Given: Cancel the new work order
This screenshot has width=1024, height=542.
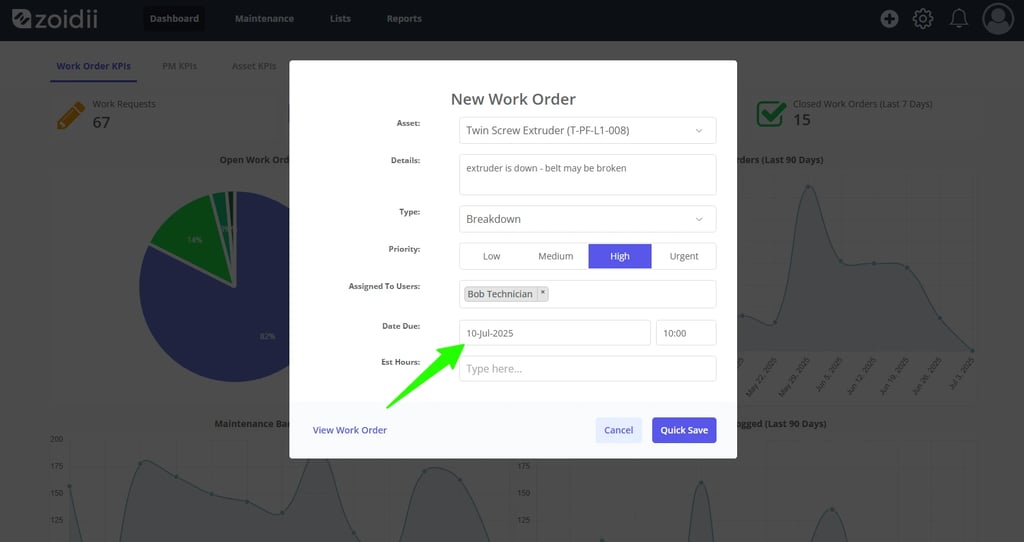Looking at the screenshot, I should click(x=618, y=430).
